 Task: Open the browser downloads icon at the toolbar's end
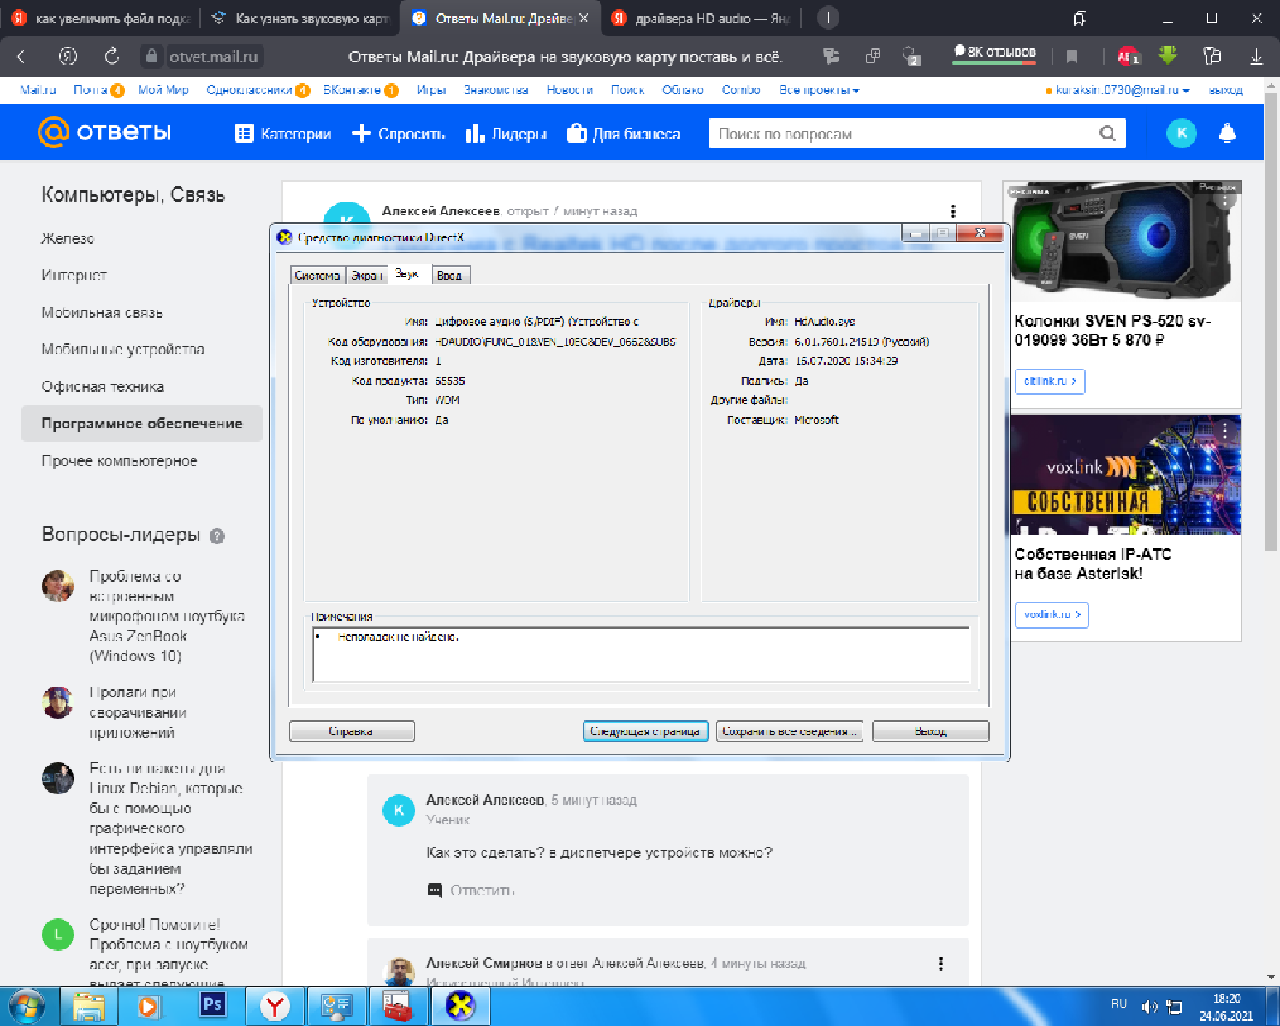pos(1257,56)
